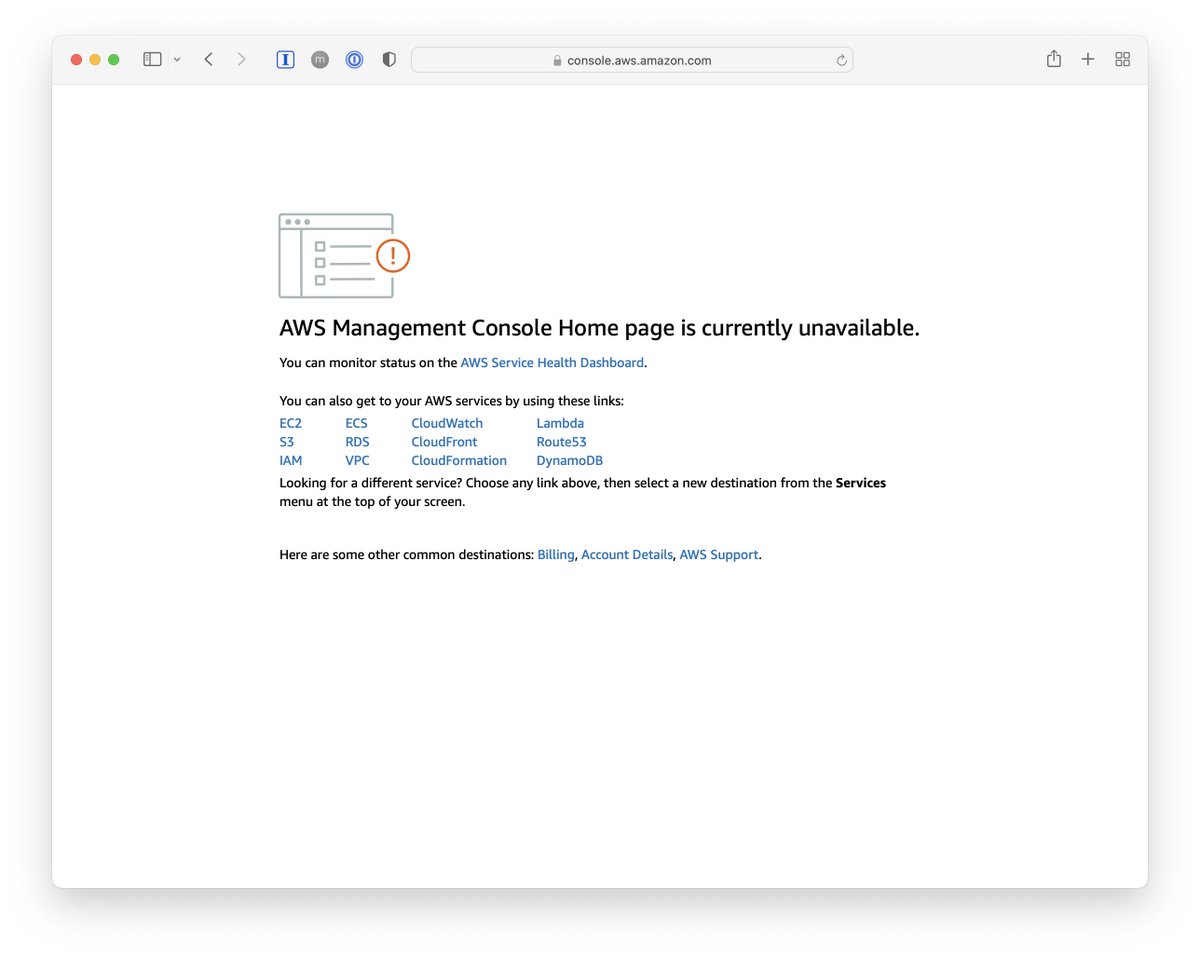The image size is (1200, 957).
Task: Open the CloudWatch service link
Action: [447, 423]
